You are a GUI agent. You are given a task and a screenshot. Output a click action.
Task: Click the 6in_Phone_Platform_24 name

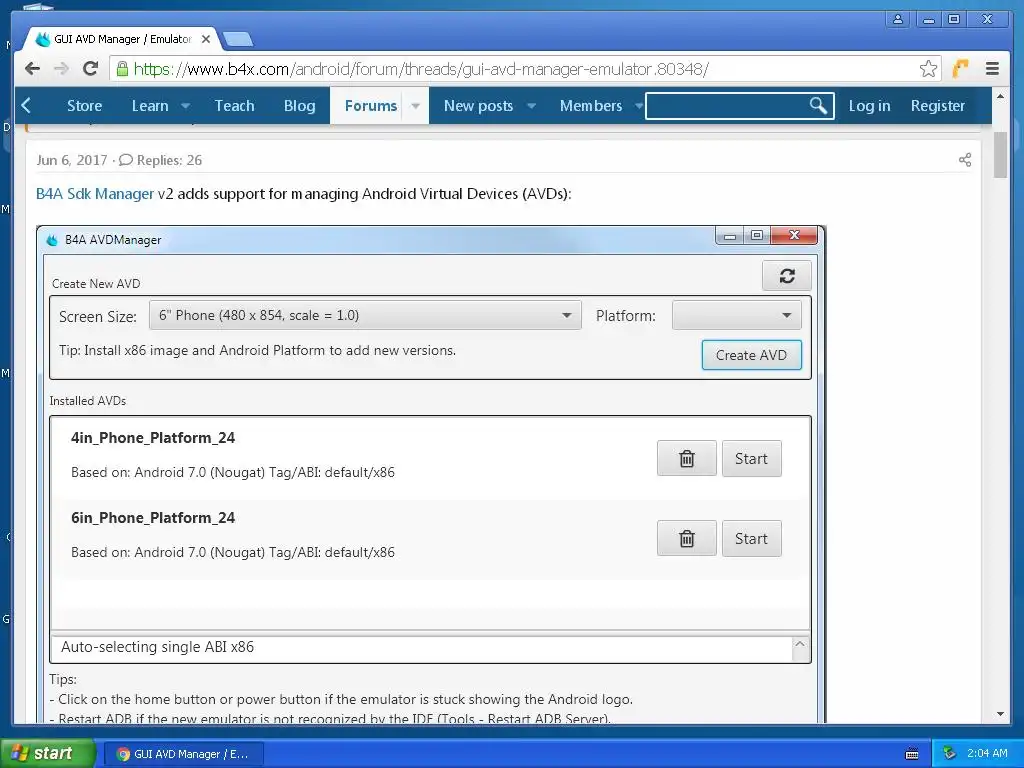pos(153,518)
